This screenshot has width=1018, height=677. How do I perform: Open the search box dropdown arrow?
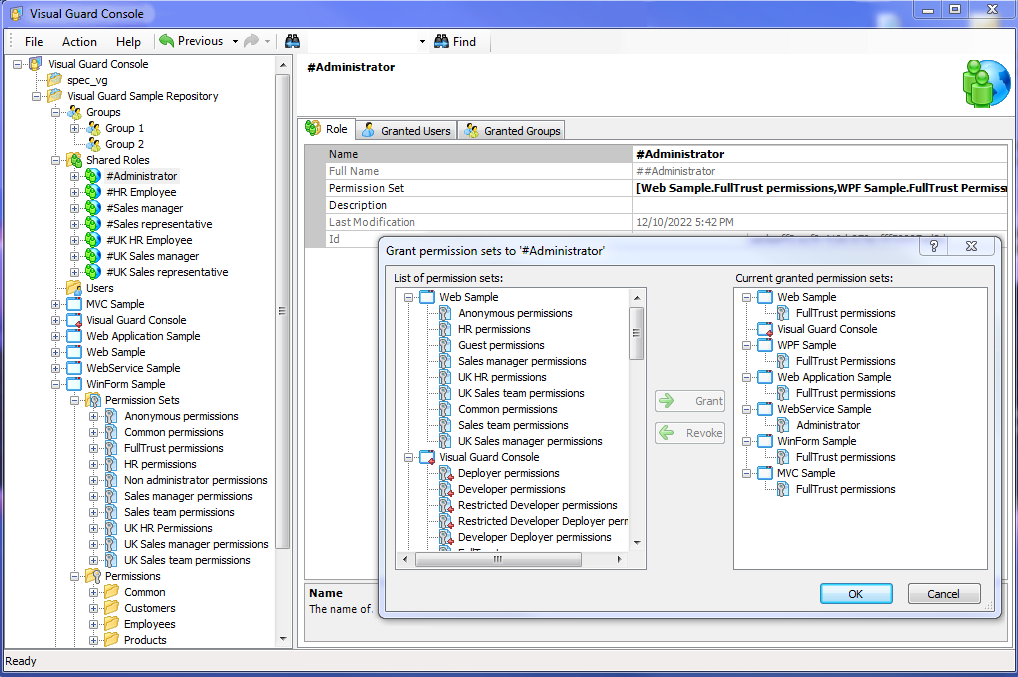click(x=422, y=42)
